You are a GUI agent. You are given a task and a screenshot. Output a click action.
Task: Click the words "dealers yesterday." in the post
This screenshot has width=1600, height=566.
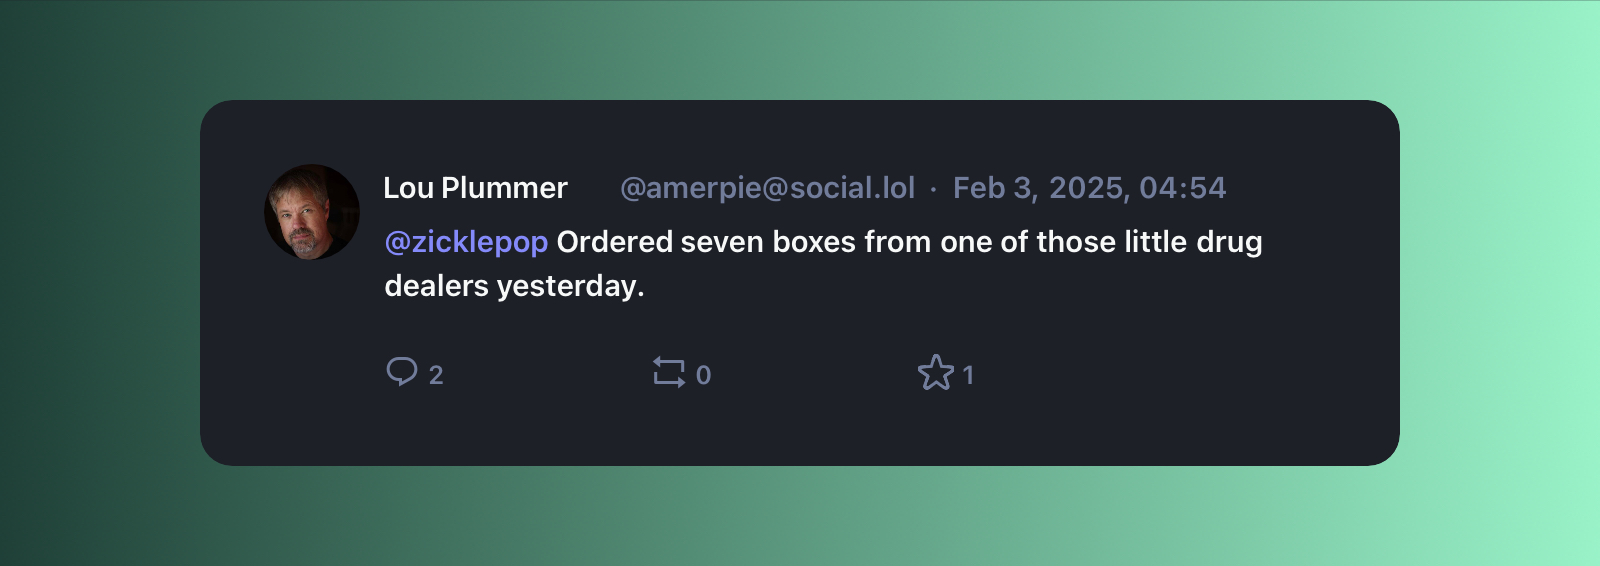coord(514,286)
